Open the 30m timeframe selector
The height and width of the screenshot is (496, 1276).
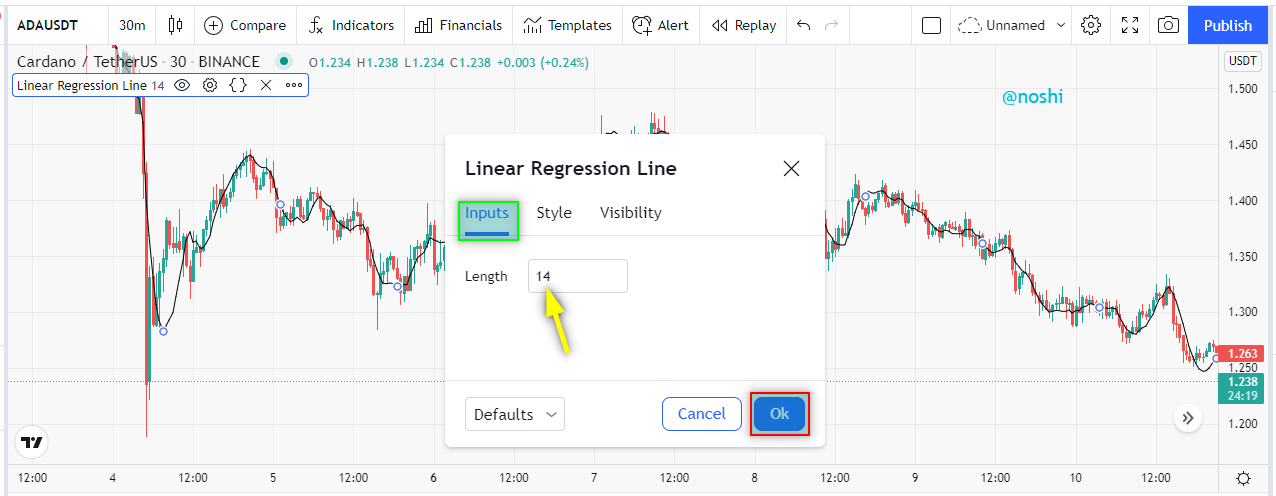[x=131, y=25]
